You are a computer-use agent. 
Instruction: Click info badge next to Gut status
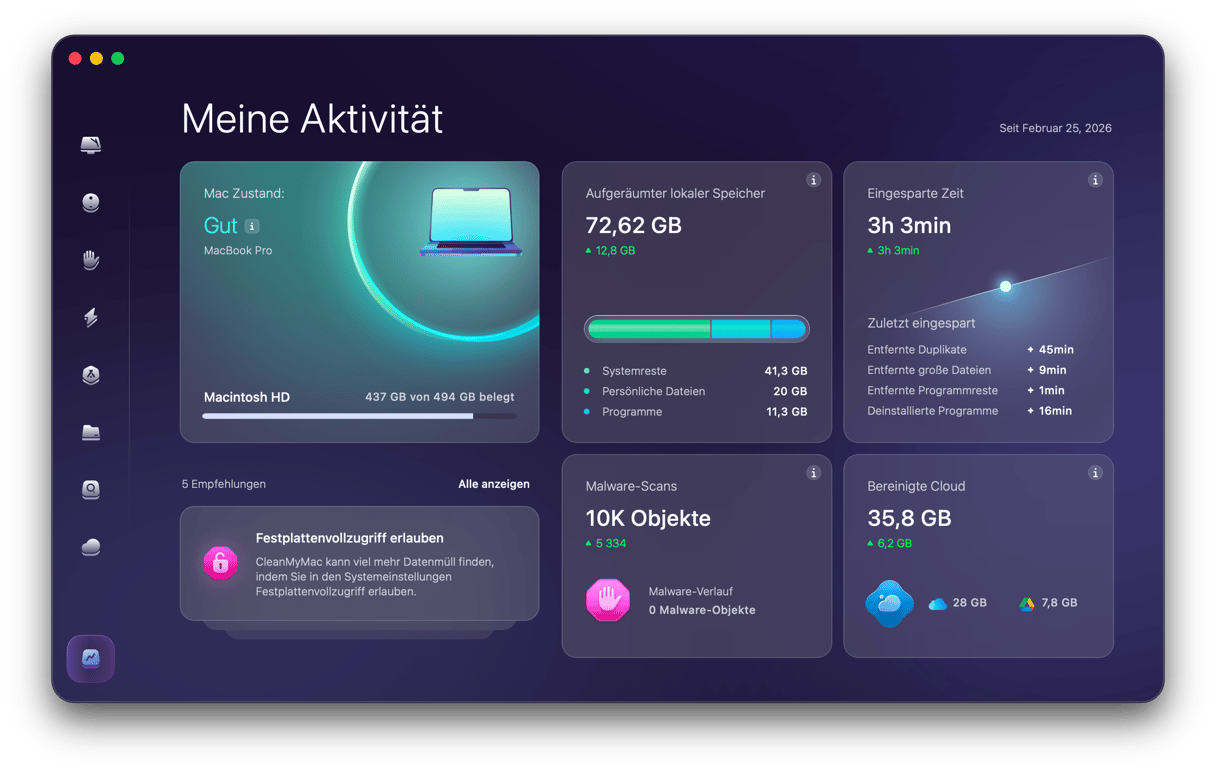(252, 226)
